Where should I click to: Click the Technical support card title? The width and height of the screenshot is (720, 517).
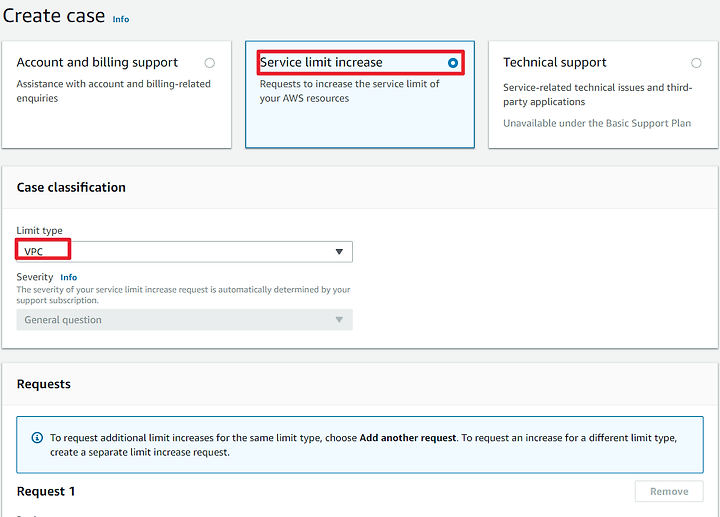pos(555,62)
